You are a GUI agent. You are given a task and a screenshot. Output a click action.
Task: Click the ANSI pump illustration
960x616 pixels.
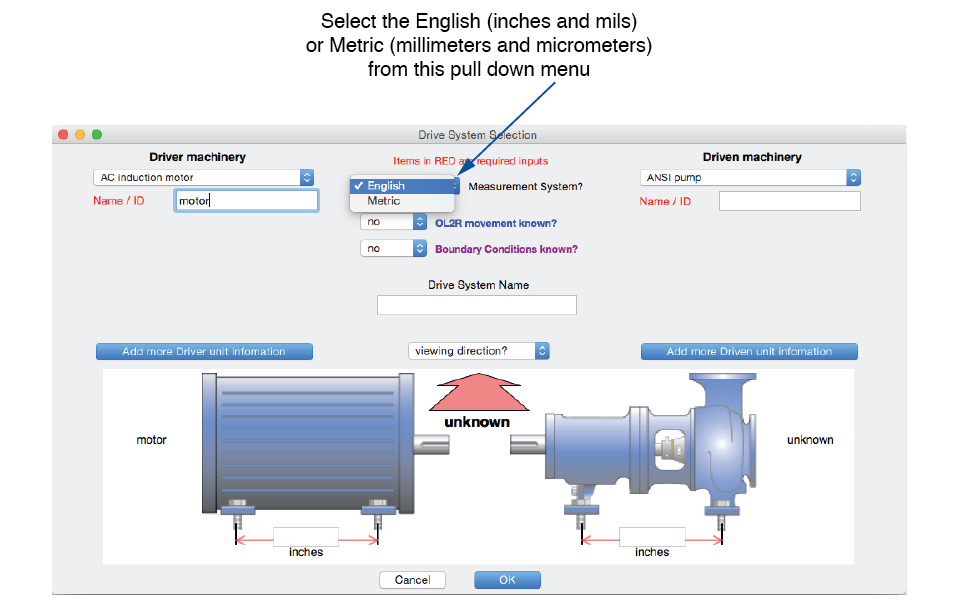point(634,450)
